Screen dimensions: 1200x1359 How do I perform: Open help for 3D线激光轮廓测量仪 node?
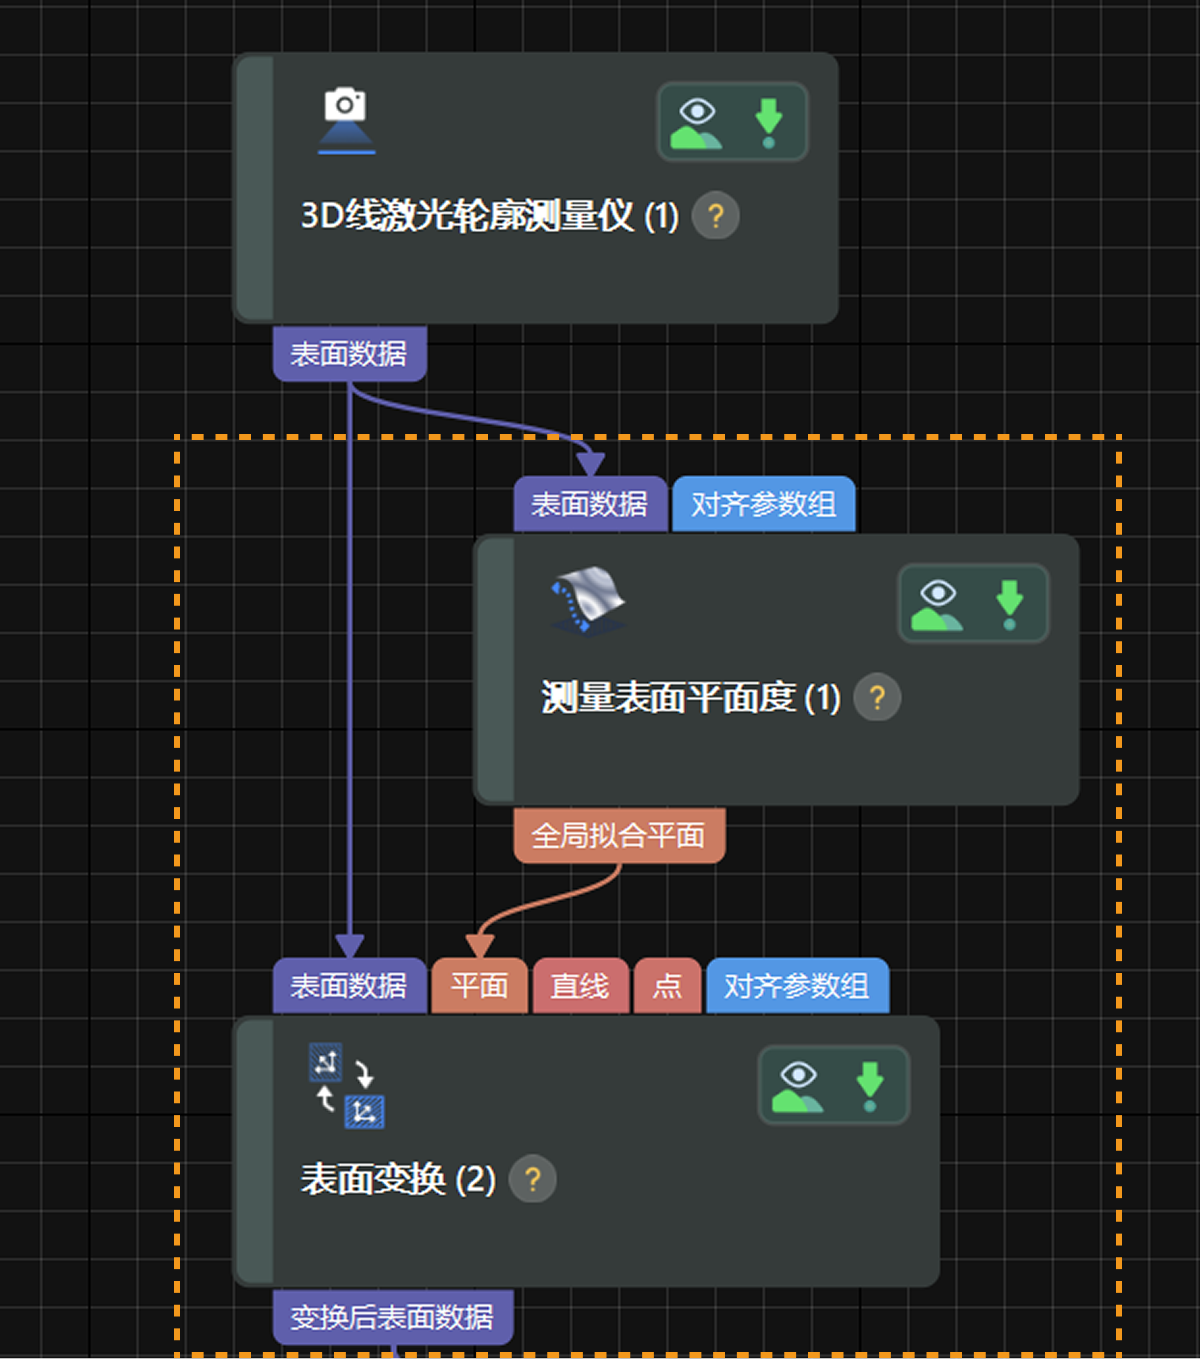tap(716, 215)
